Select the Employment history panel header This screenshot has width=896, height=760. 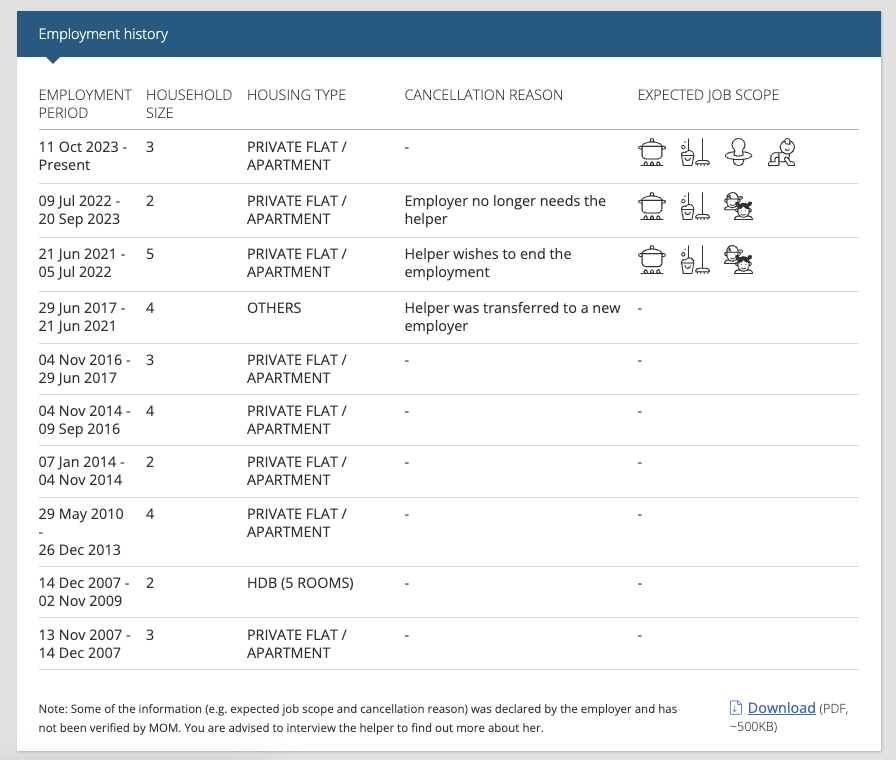449,34
